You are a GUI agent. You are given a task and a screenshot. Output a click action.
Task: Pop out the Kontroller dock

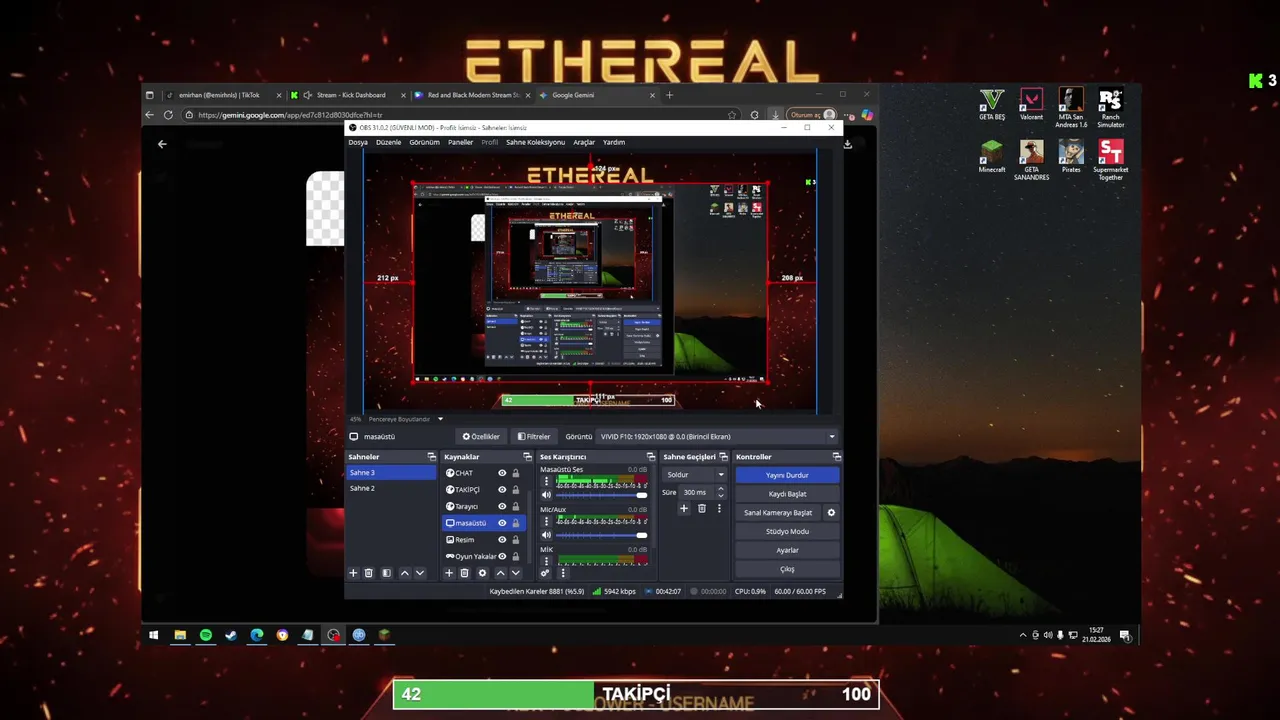coord(837,457)
